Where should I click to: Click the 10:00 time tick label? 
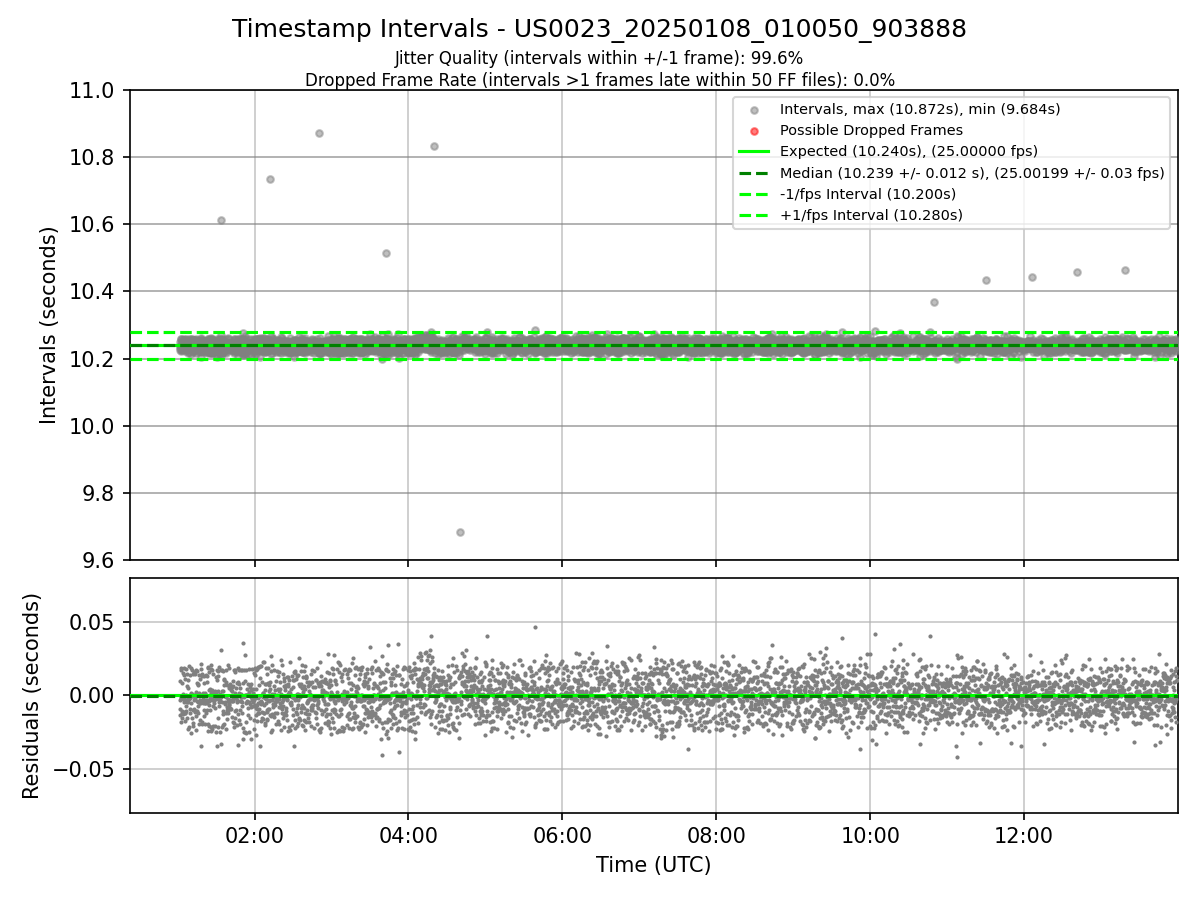pos(870,834)
